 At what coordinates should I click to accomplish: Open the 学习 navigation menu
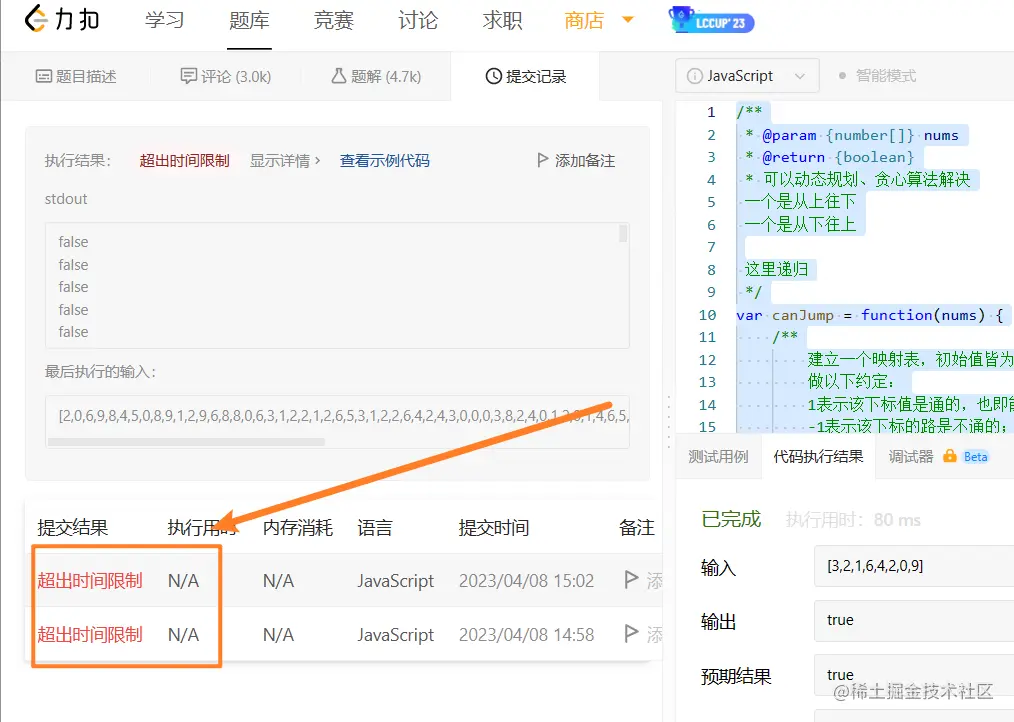164,20
